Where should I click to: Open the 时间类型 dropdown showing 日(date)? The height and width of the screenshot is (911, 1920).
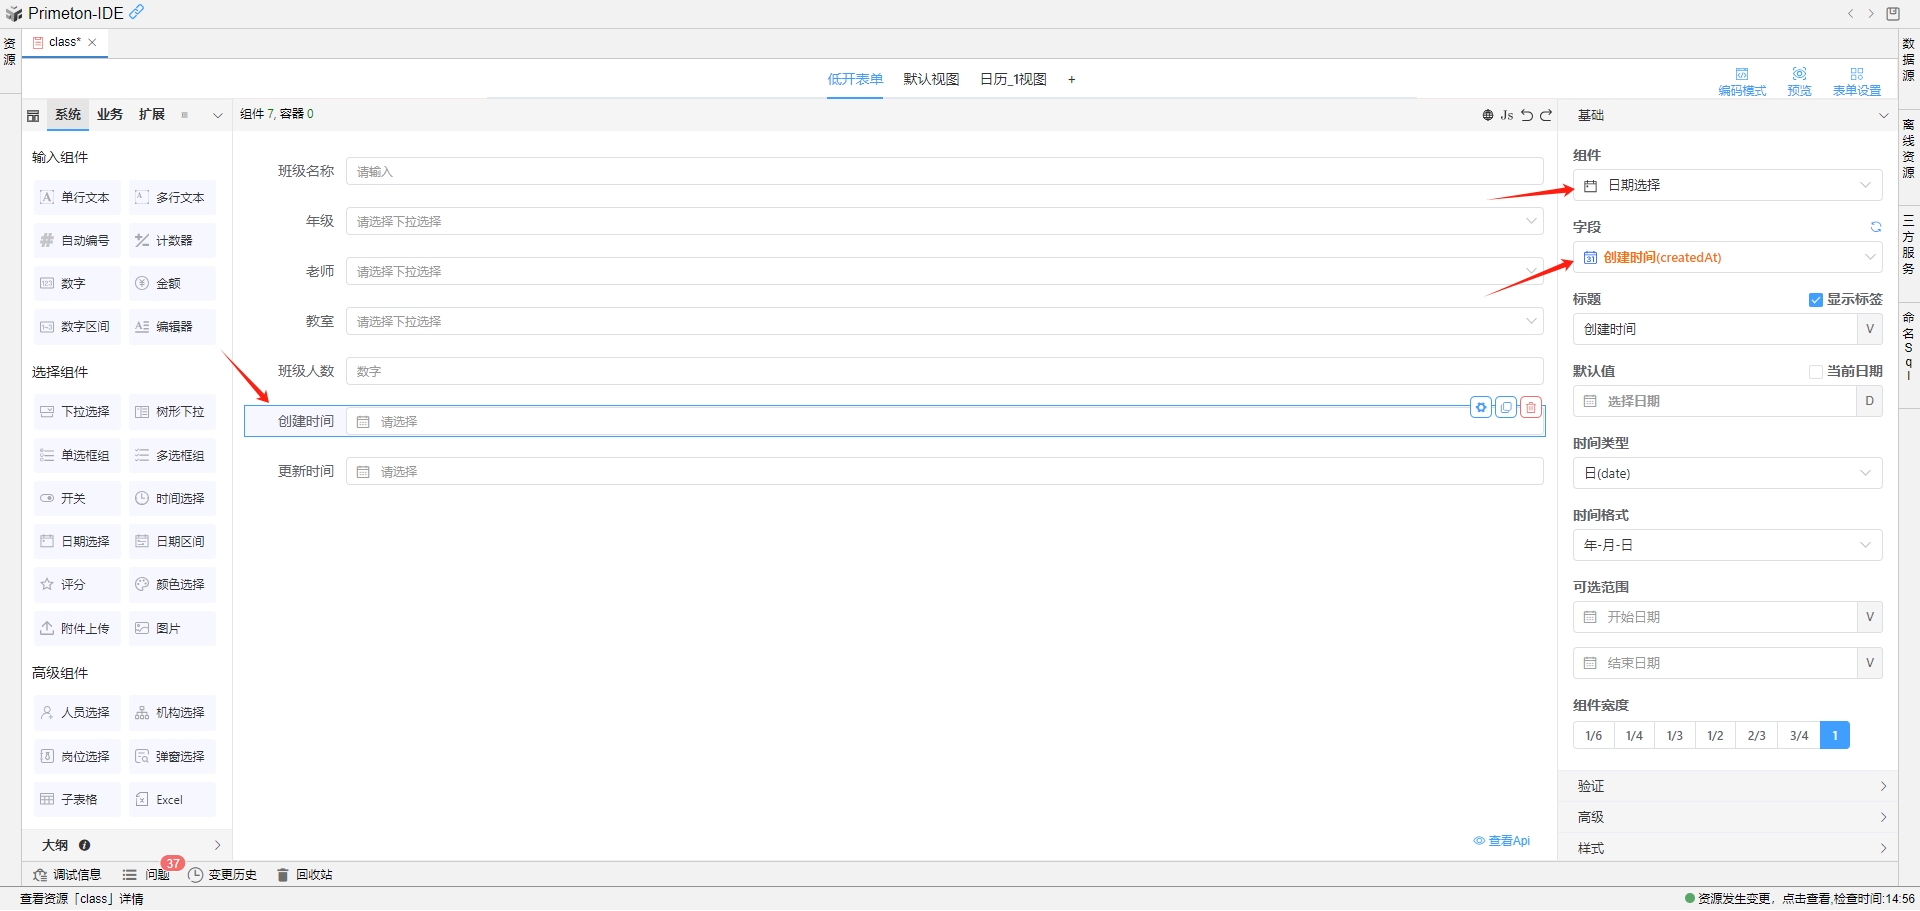click(x=1727, y=473)
